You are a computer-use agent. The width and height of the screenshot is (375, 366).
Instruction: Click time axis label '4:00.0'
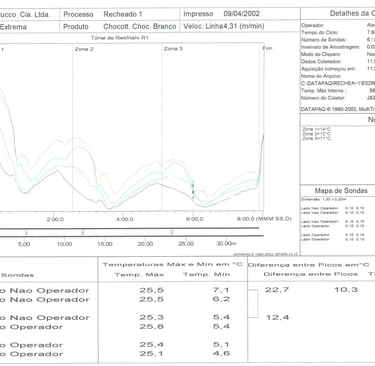pos(125,219)
